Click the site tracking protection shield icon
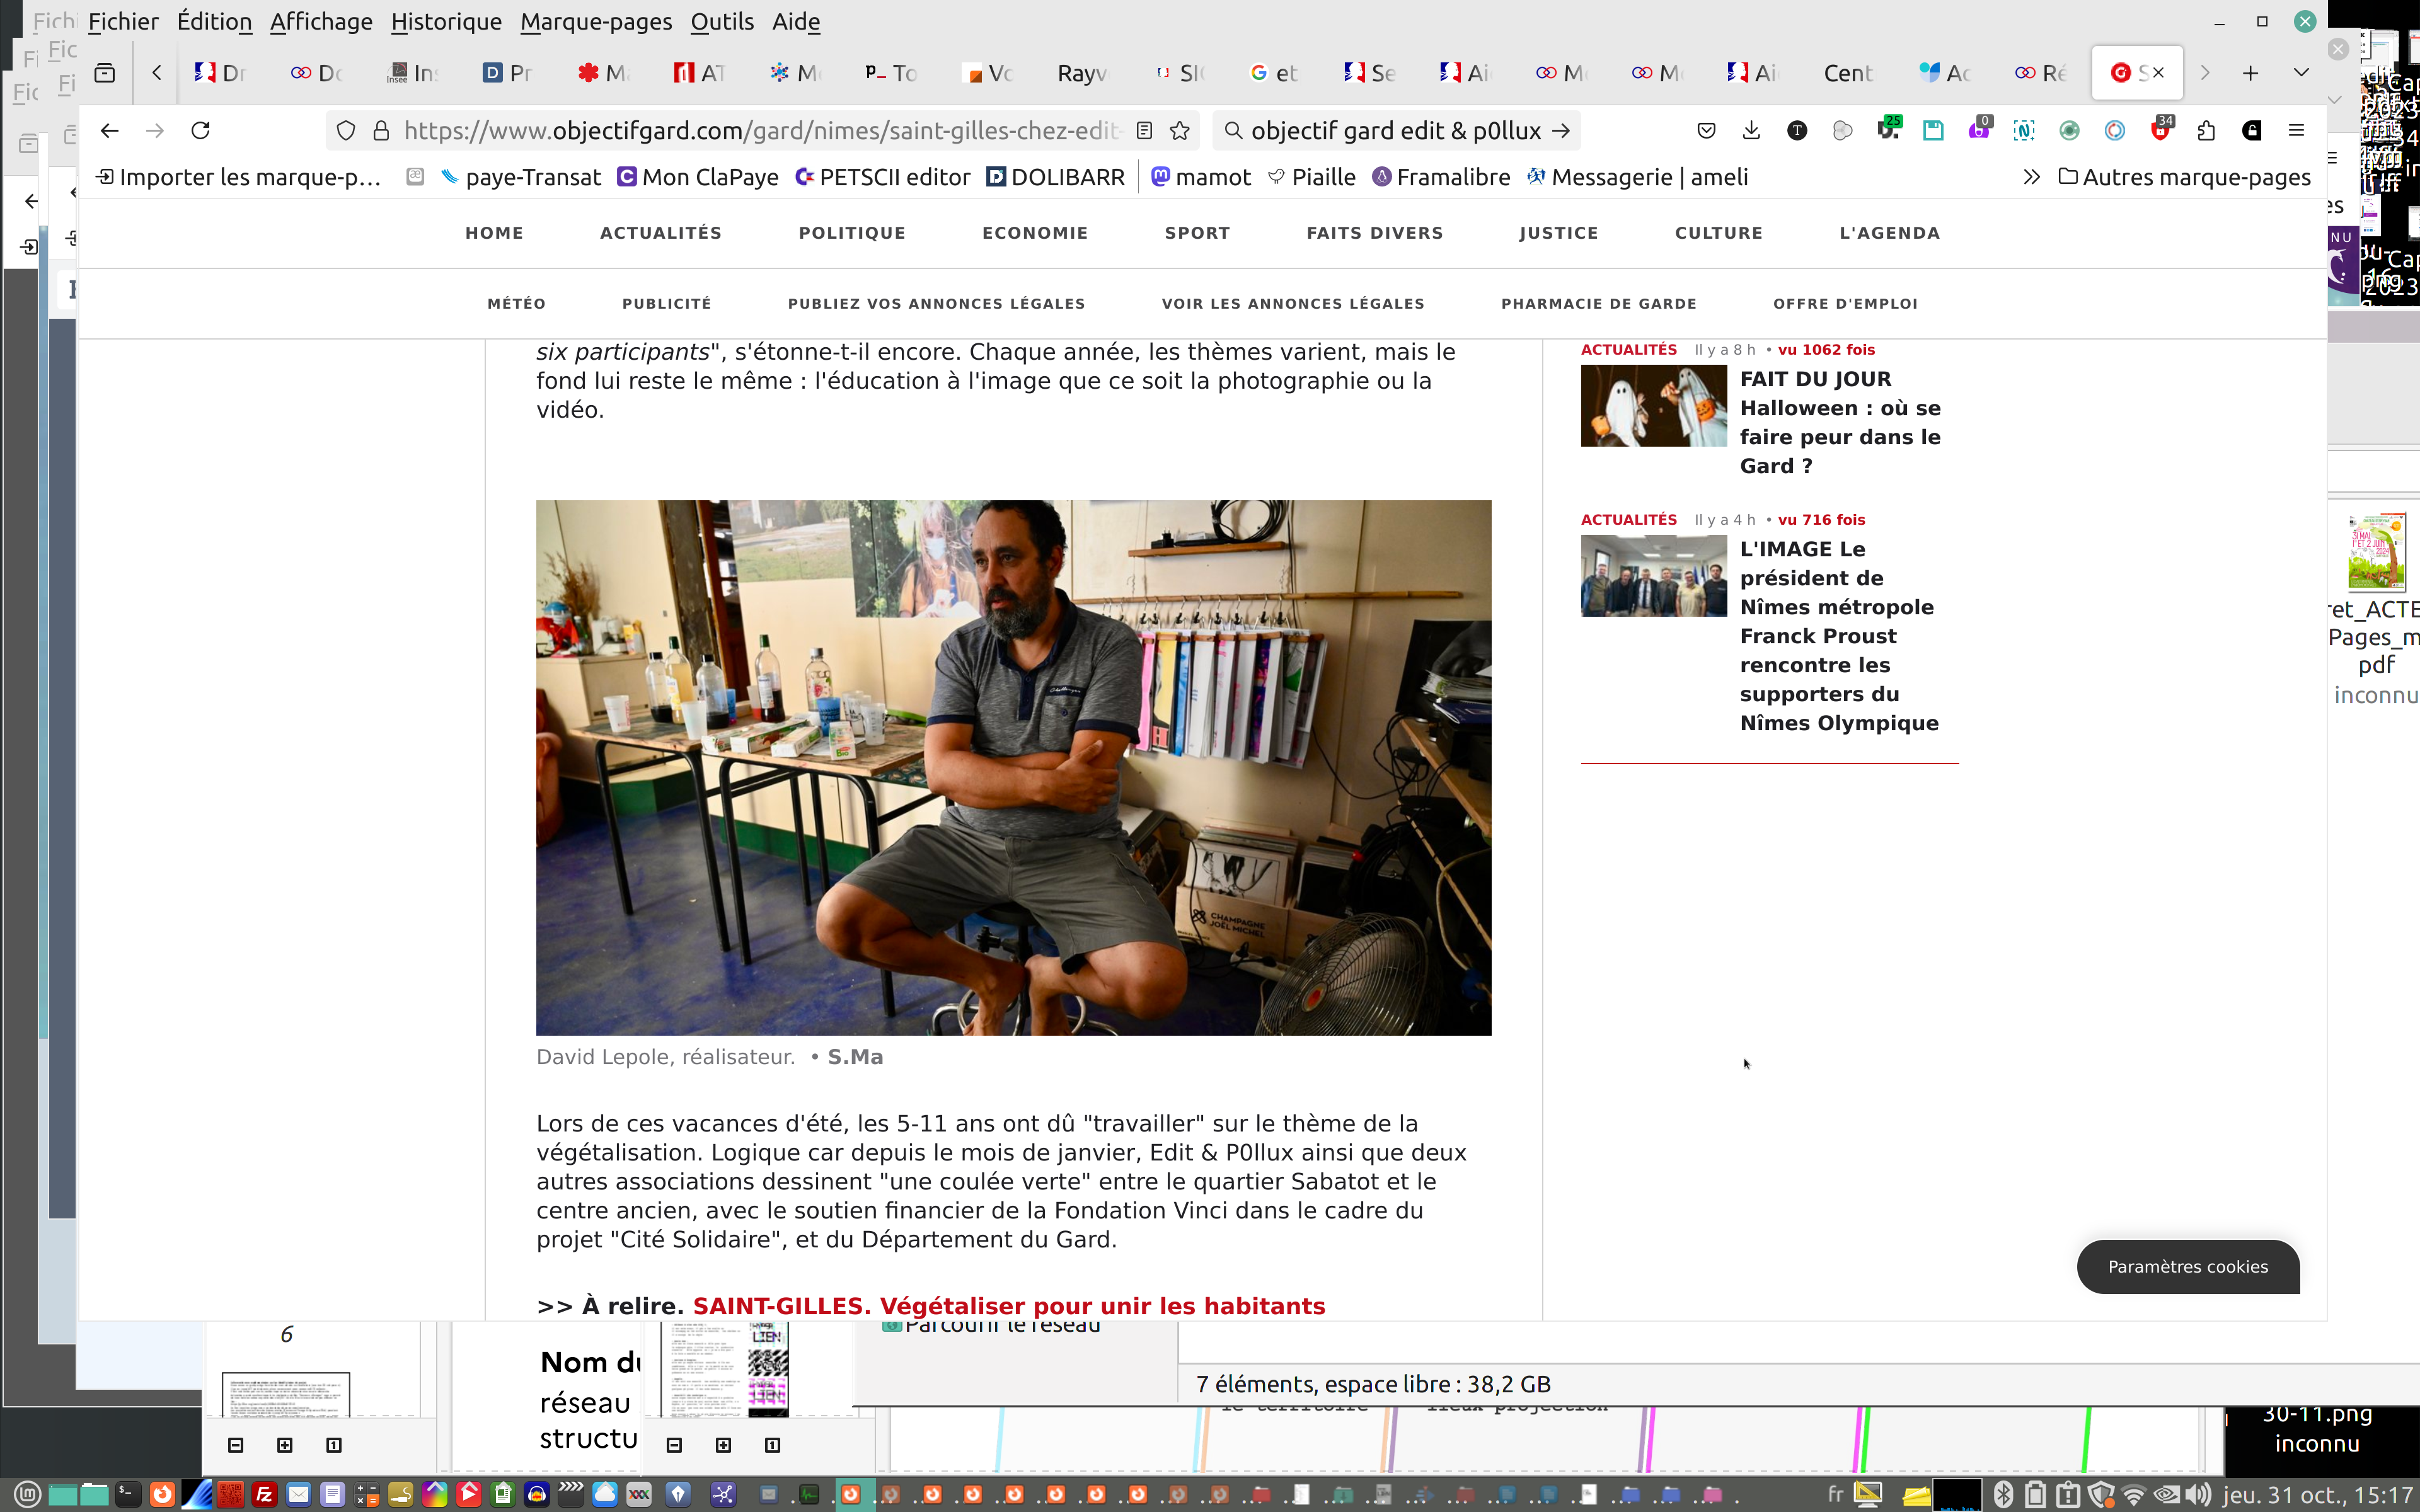The height and width of the screenshot is (1512, 2420). click(x=346, y=131)
